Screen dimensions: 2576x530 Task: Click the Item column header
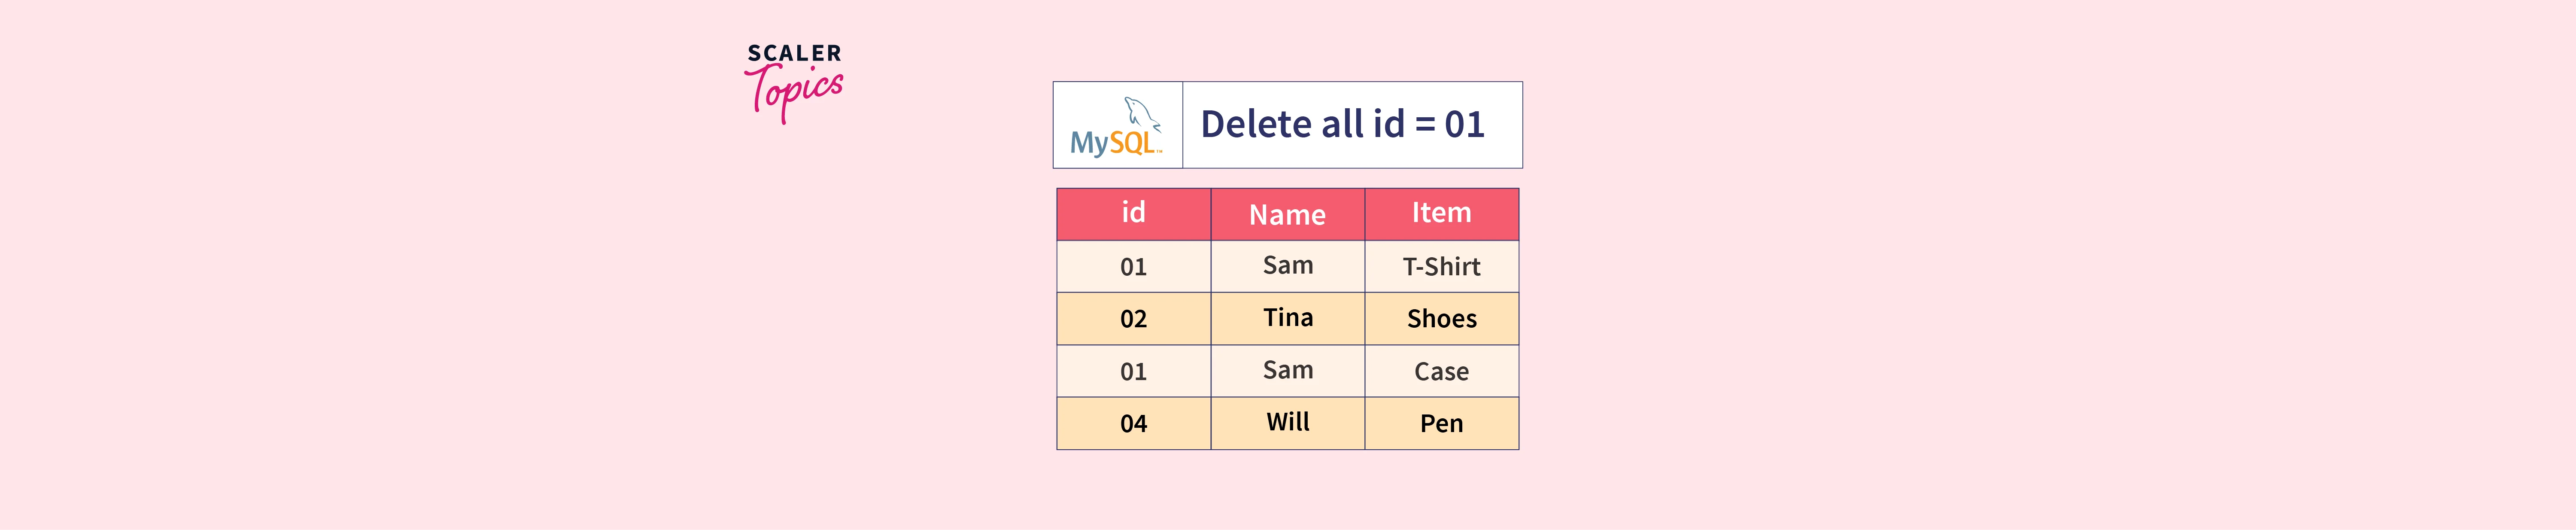(x=1441, y=213)
